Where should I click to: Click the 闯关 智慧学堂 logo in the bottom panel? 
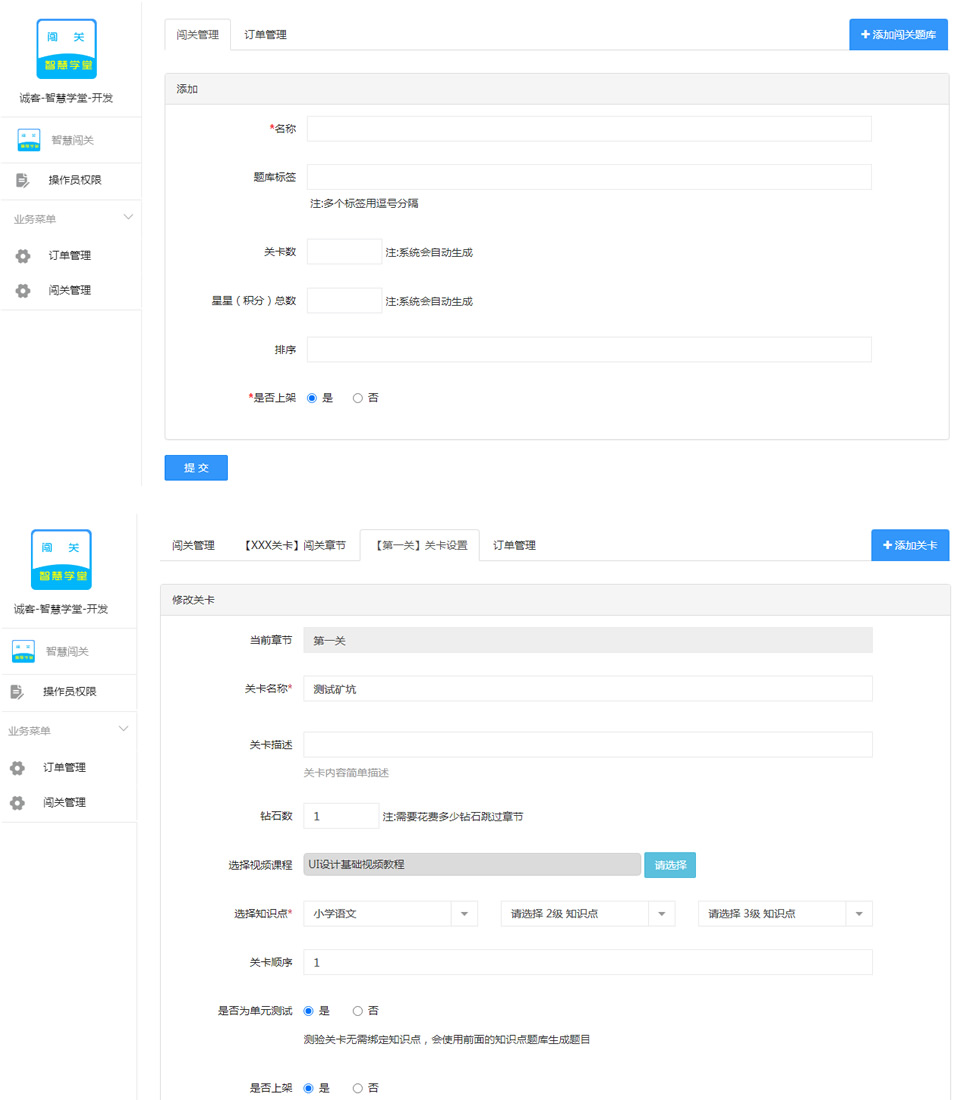click(61, 560)
